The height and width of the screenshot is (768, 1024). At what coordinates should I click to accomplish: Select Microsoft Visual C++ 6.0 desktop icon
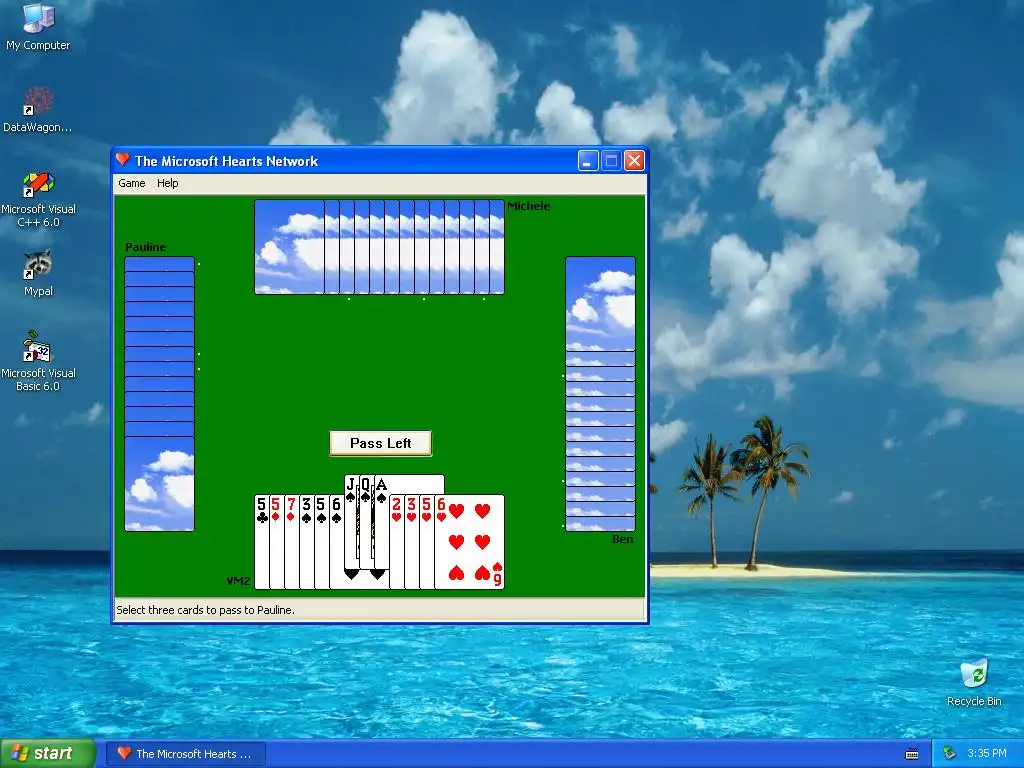(38, 199)
